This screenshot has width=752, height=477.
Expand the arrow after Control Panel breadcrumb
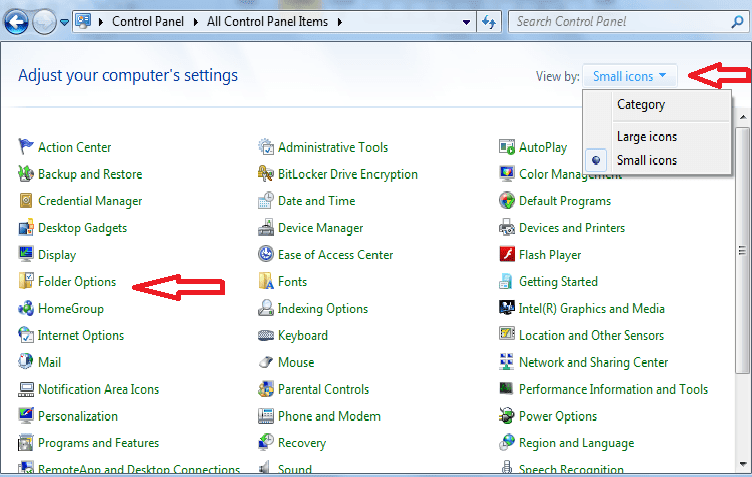point(196,22)
